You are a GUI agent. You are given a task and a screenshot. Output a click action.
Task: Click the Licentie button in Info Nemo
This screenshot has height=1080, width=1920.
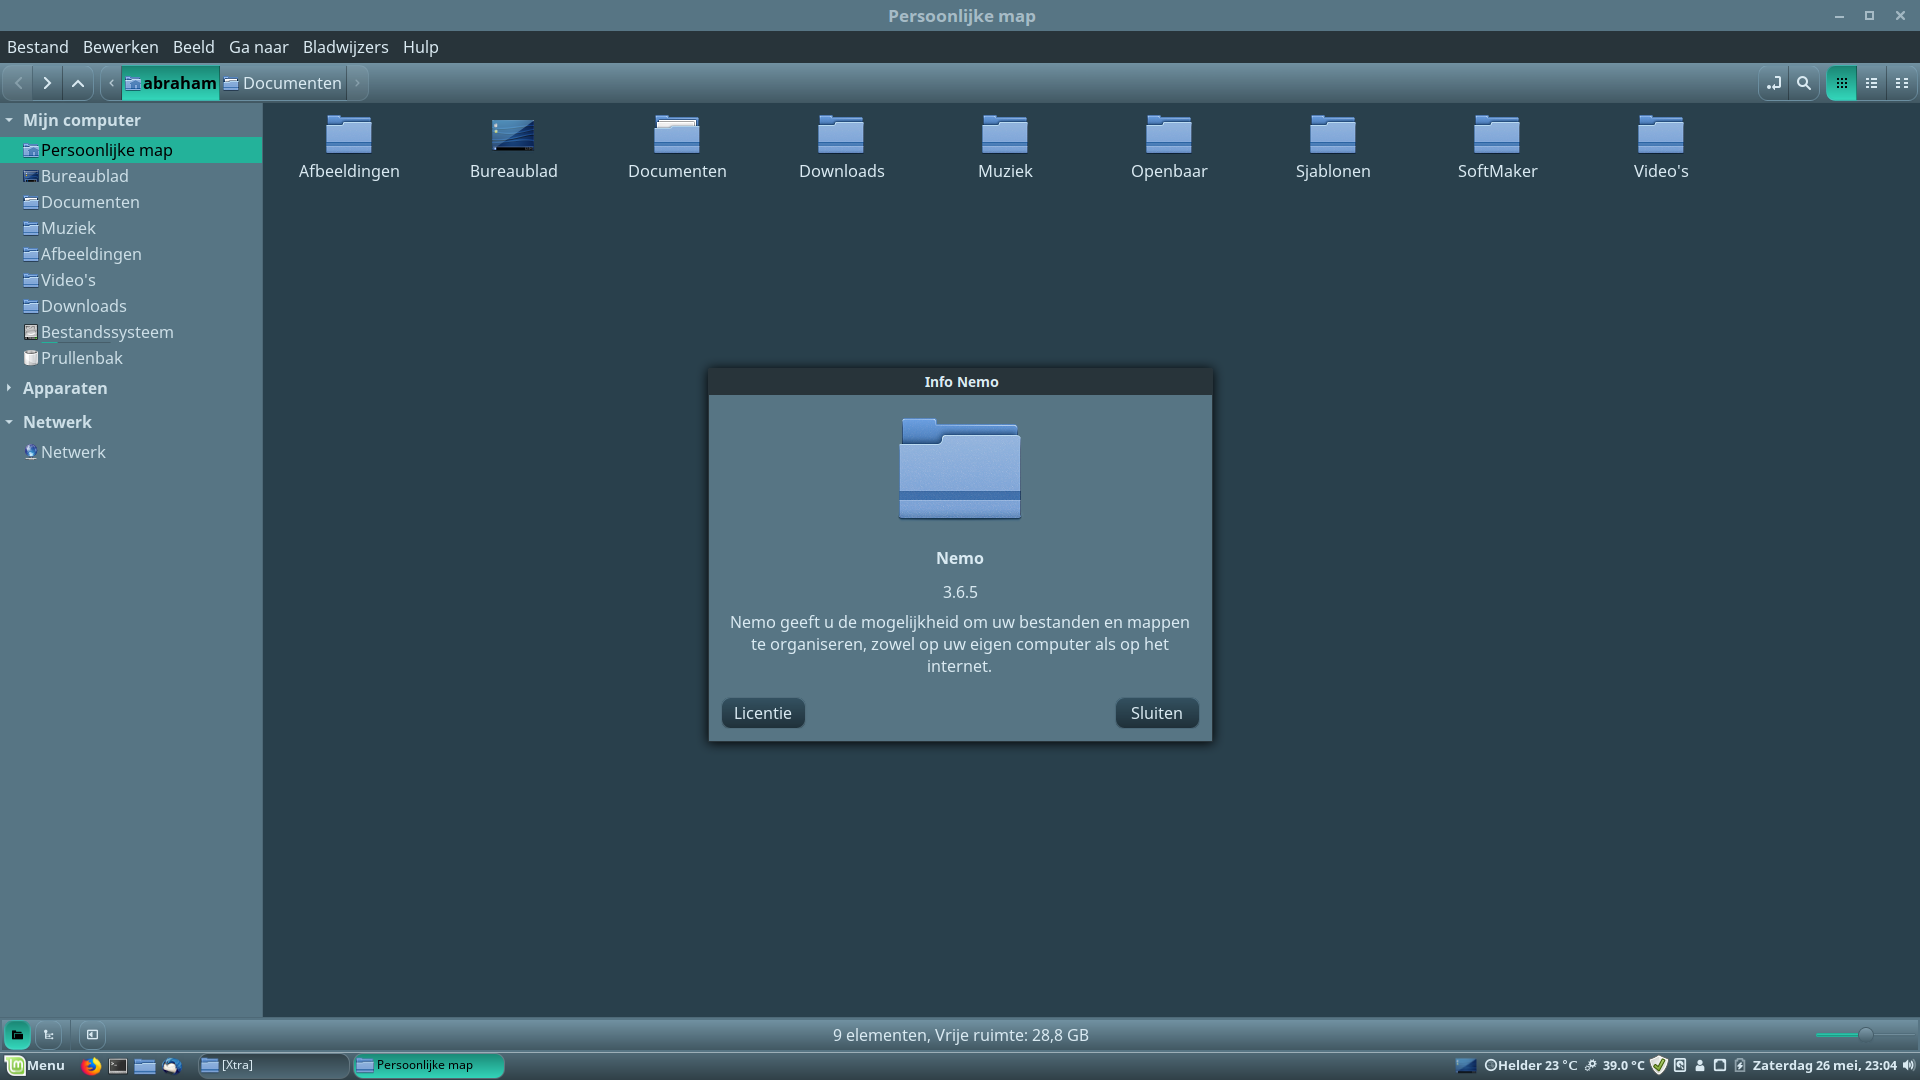pyautogui.click(x=763, y=713)
